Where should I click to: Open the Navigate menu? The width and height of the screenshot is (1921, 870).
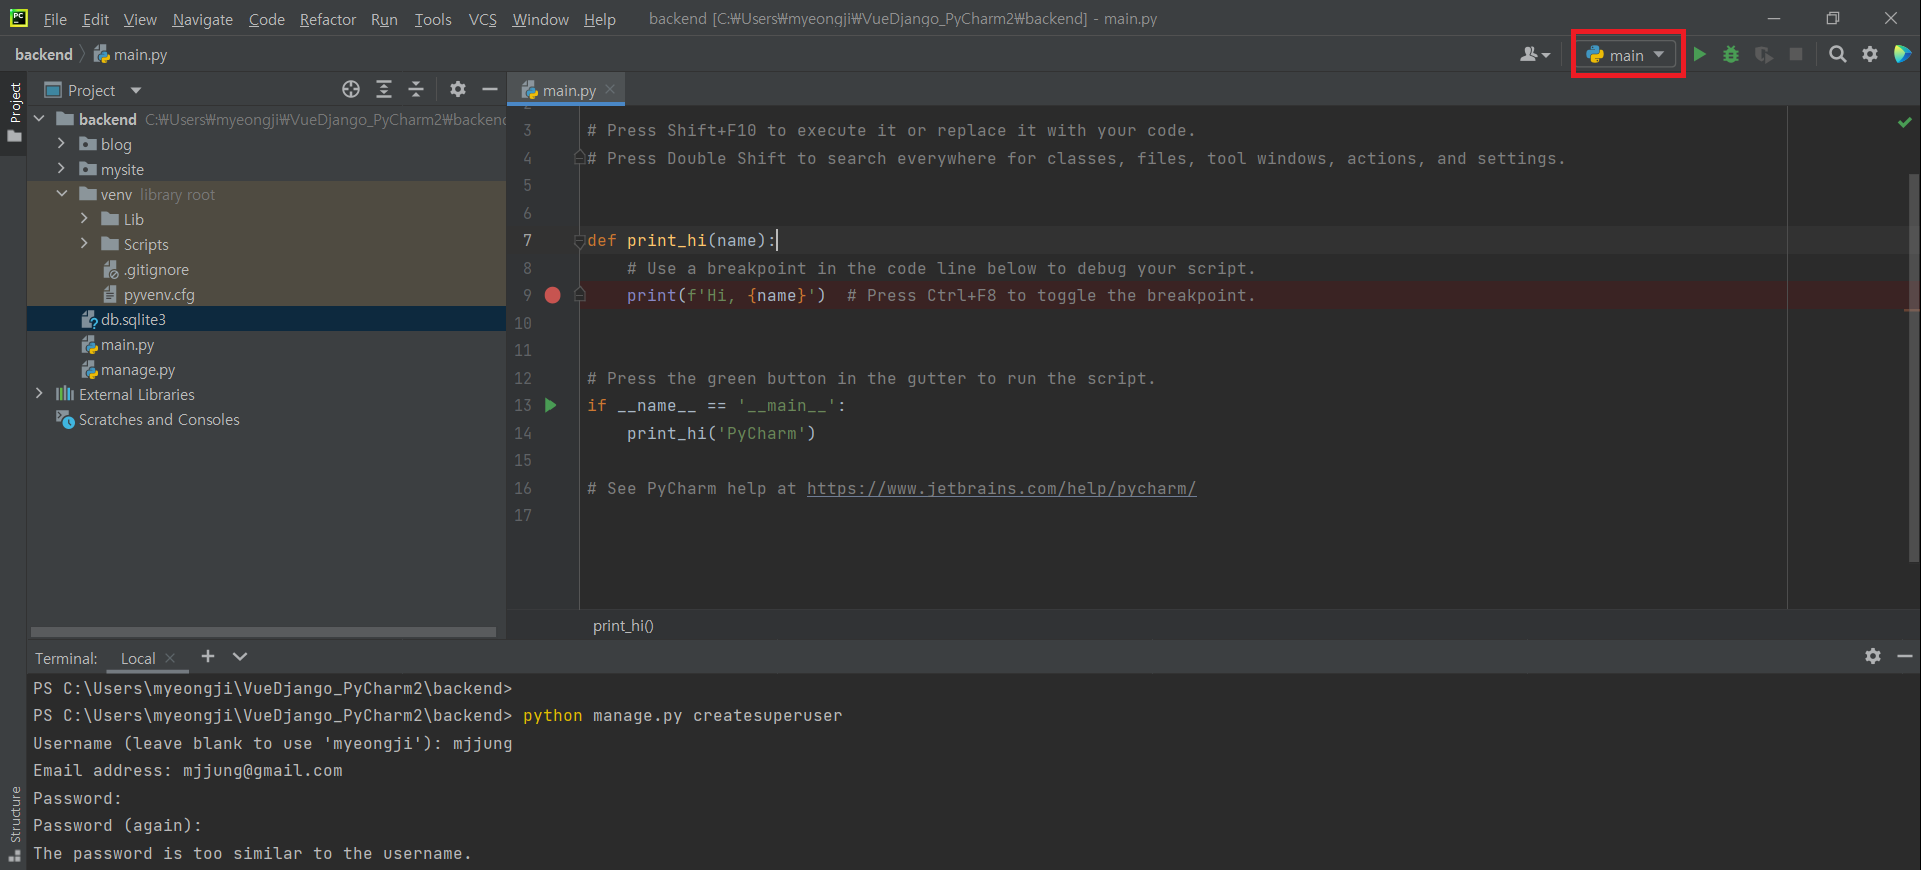click(202, 19)
